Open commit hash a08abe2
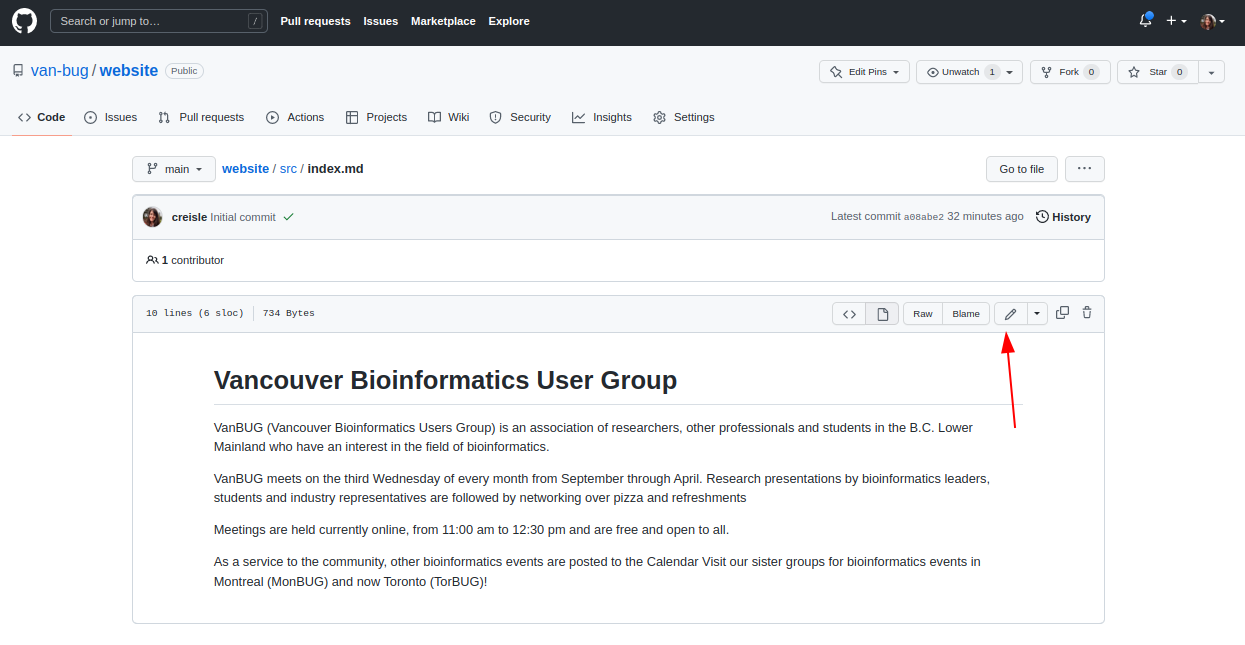Screen dimensions: 1245x645 (x=924, y=217)
